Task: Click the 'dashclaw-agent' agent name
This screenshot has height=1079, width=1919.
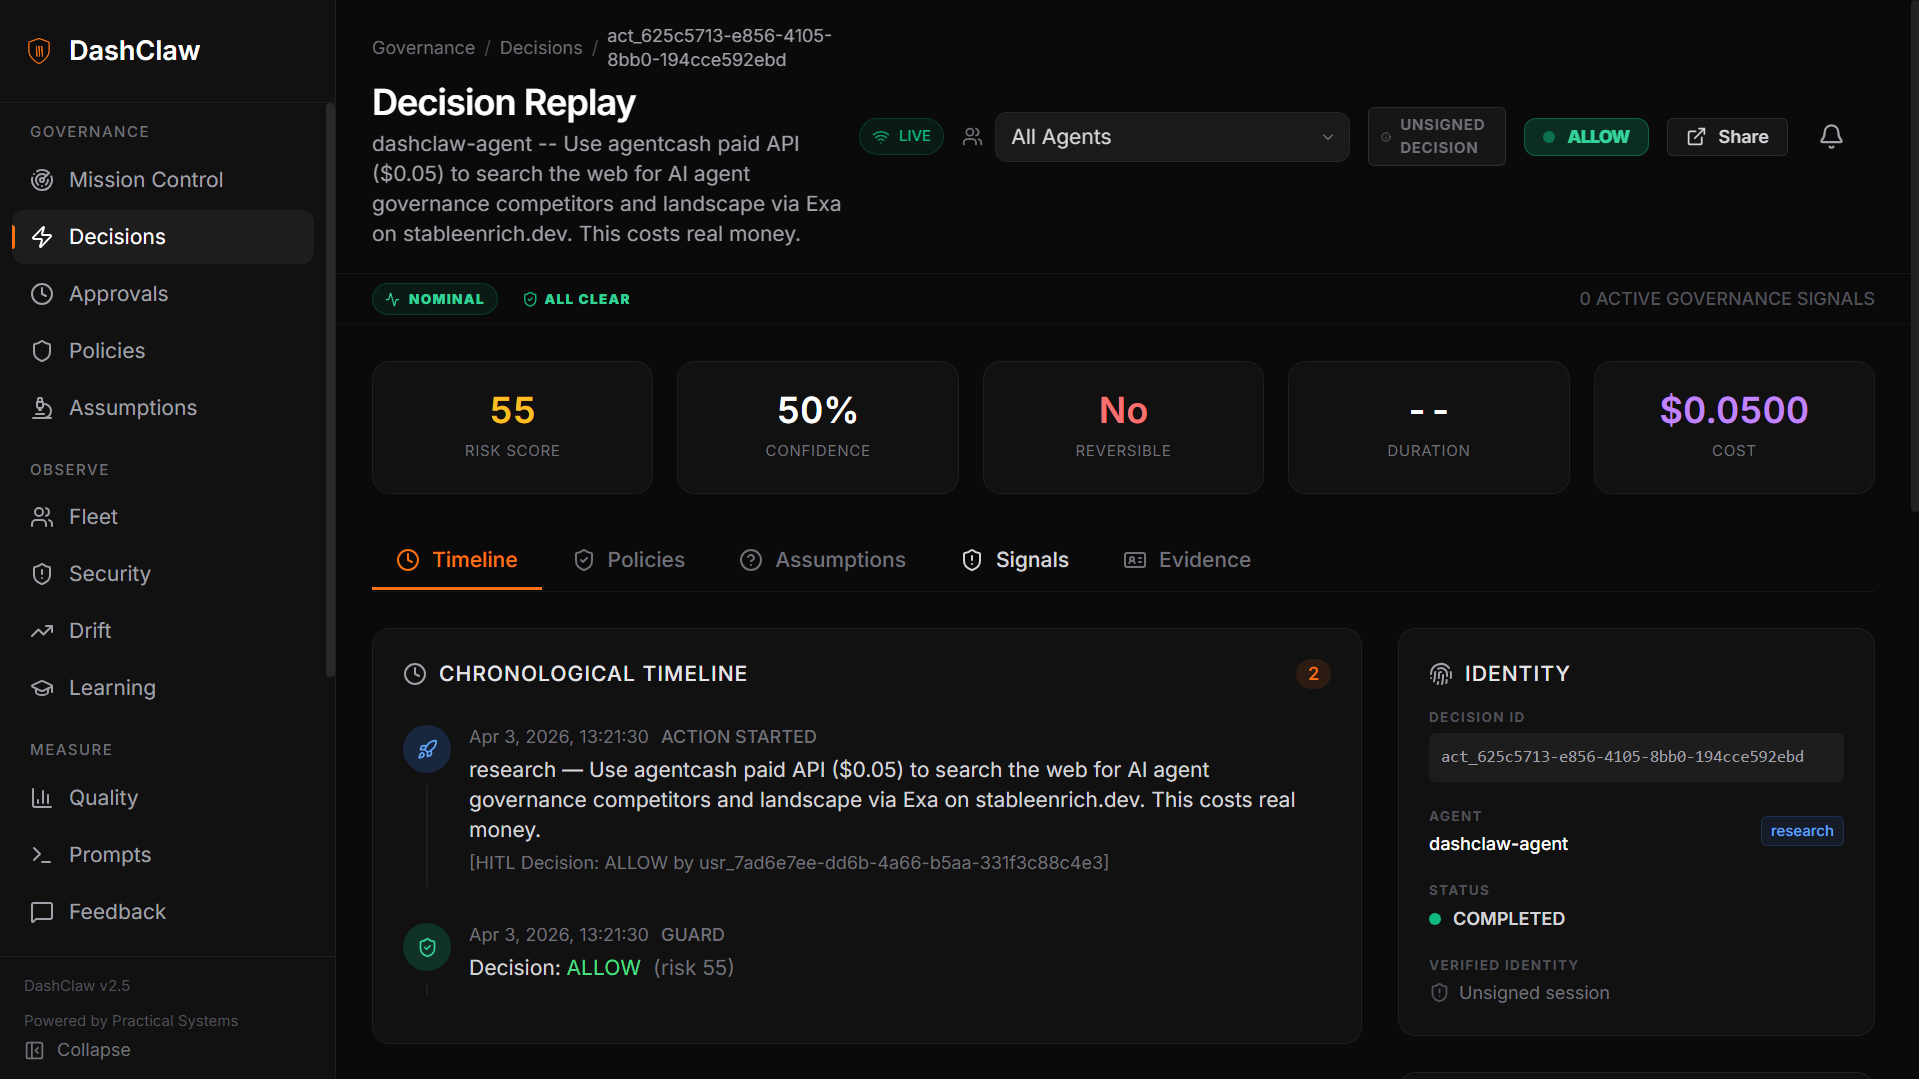Action: click(x=1498, y=844)
